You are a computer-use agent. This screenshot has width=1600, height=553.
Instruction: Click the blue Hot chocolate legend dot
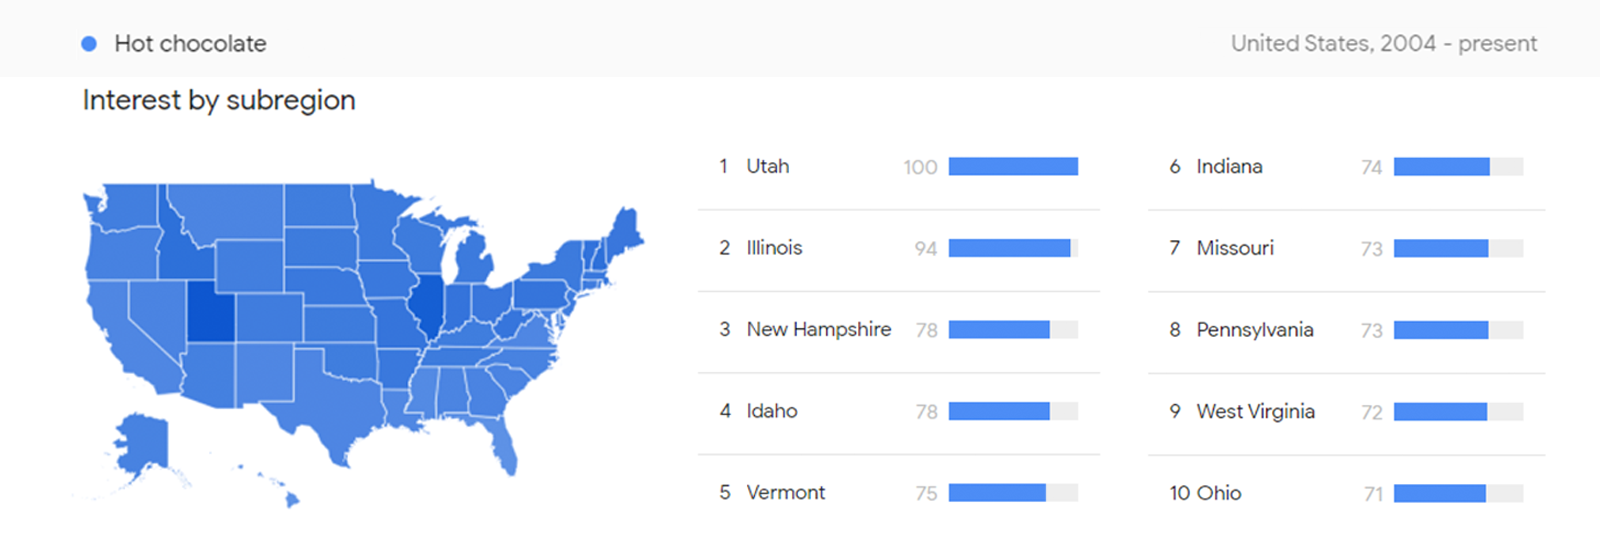point(89,44)
